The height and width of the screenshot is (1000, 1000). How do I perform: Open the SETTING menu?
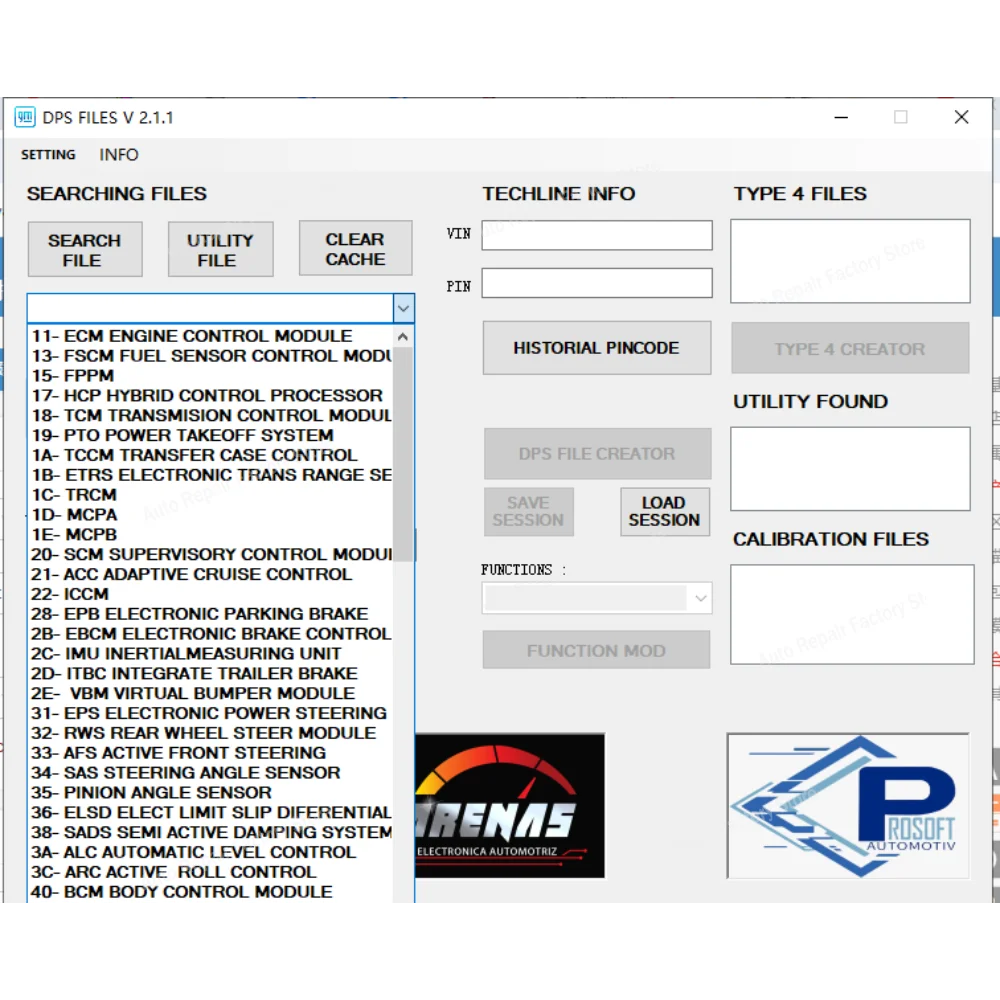[x=48, y=155]
